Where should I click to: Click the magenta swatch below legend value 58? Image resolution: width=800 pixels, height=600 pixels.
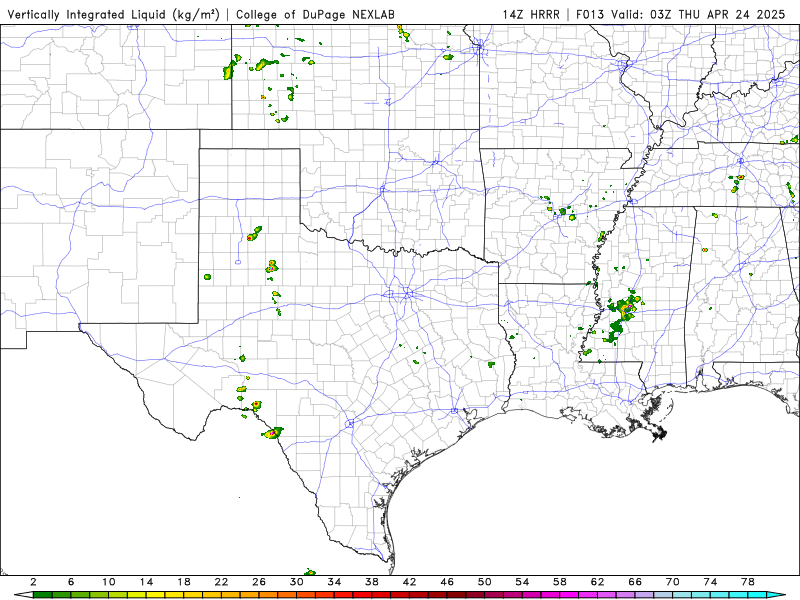point(569,595)
